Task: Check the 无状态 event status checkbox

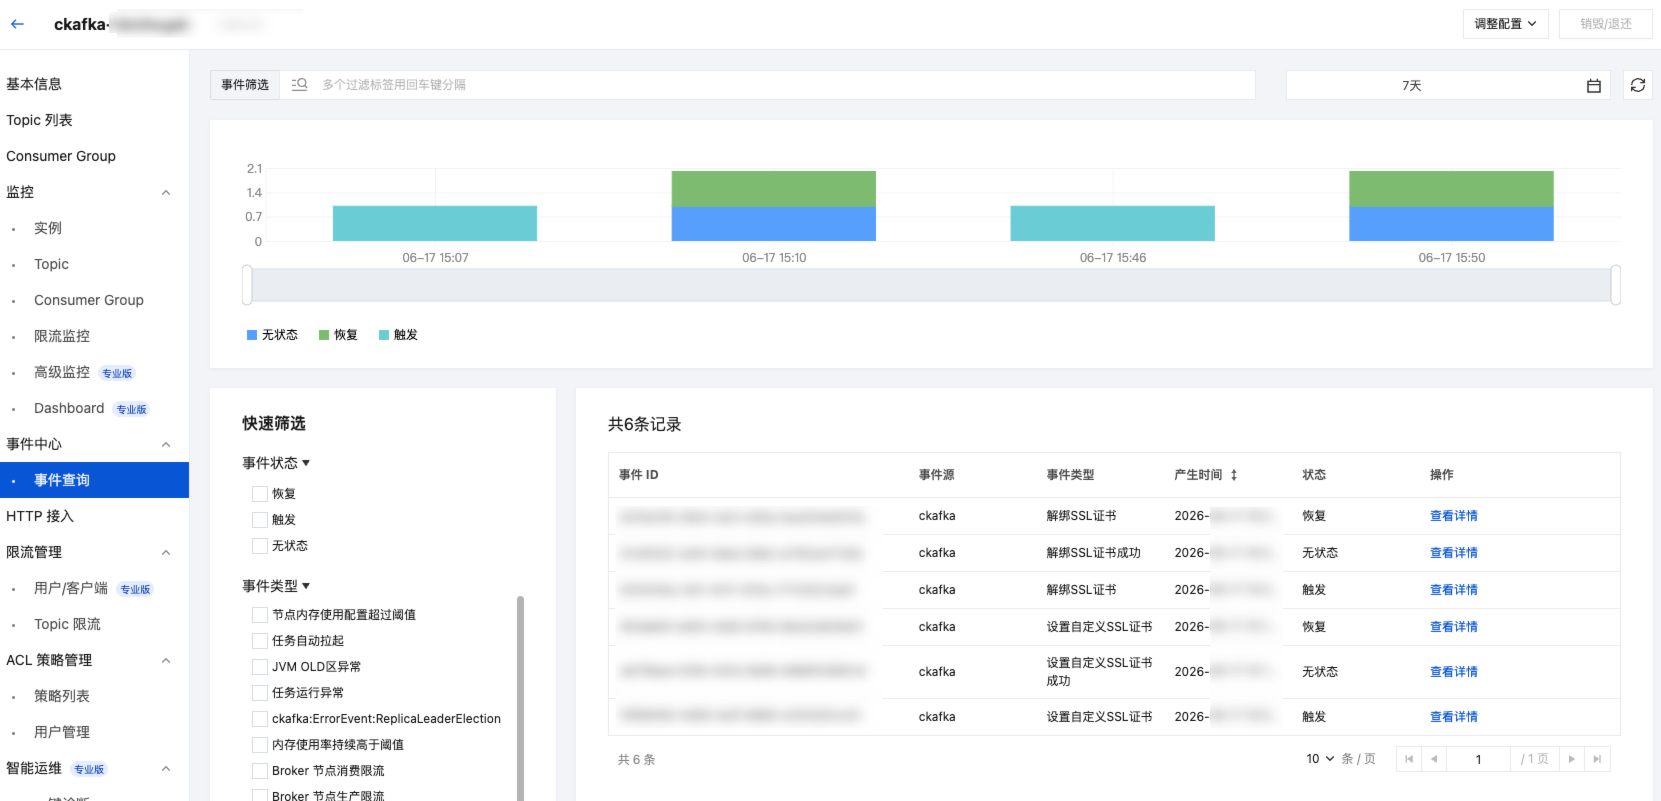Action: [260, 546]
